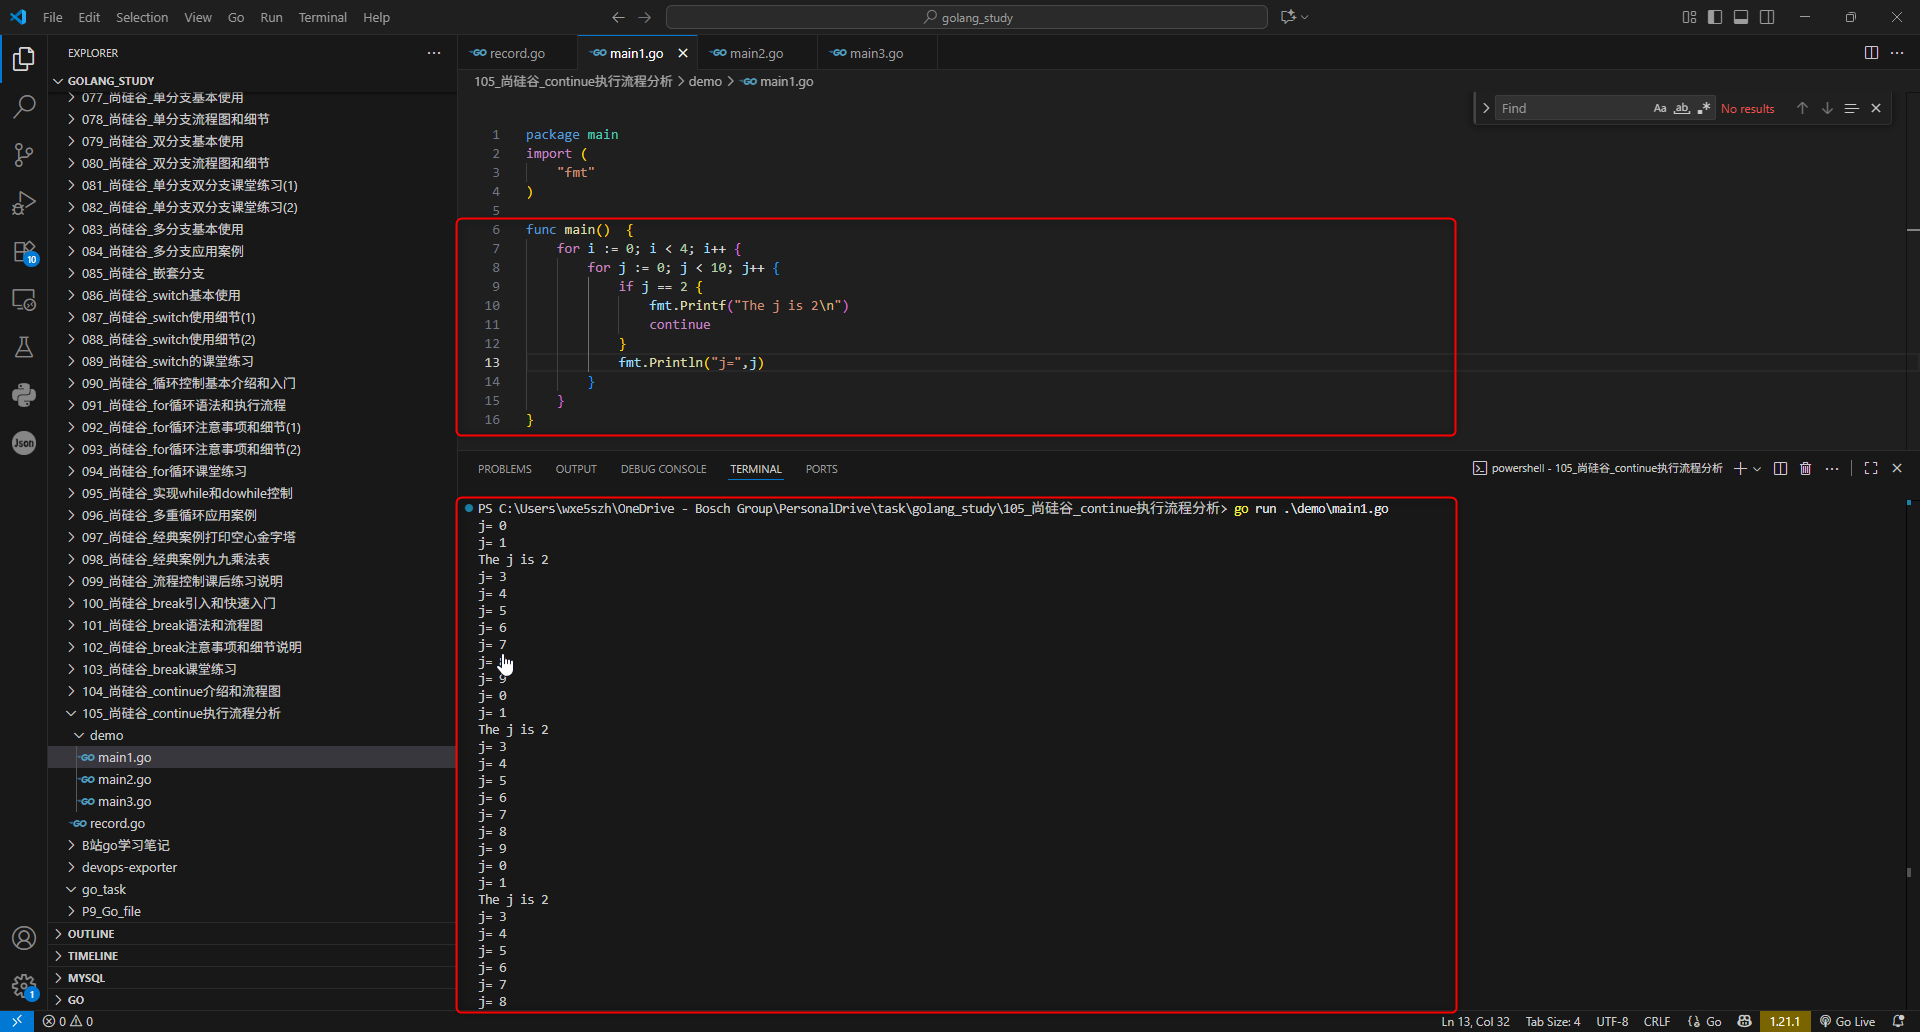1920x1032 pixels.
Task: Go to next match in Find widget
Action: coord(1827,108)
